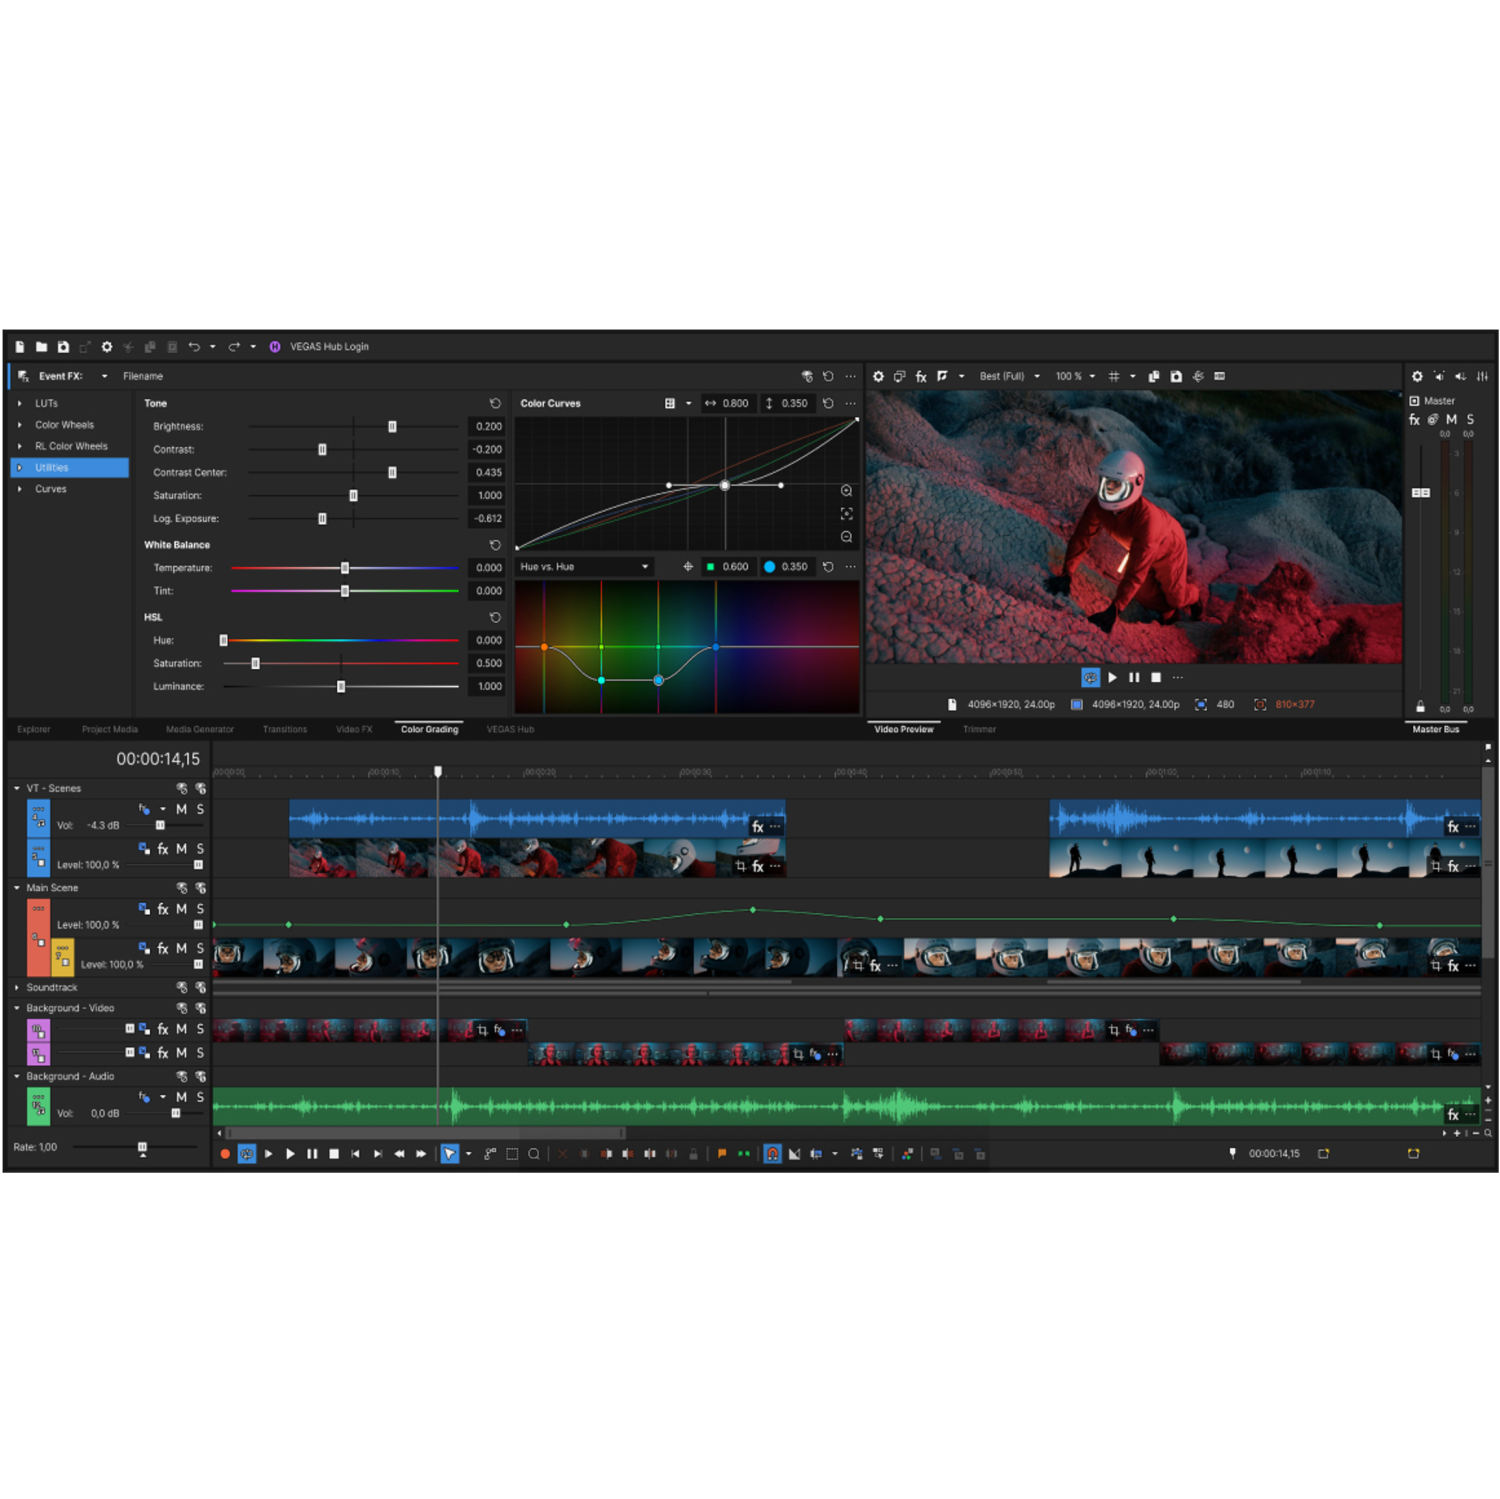The height and width of the screenshot is (1499, 1500).
Task: Expand the Curves category in the sidebar
Action: [19, 489]
